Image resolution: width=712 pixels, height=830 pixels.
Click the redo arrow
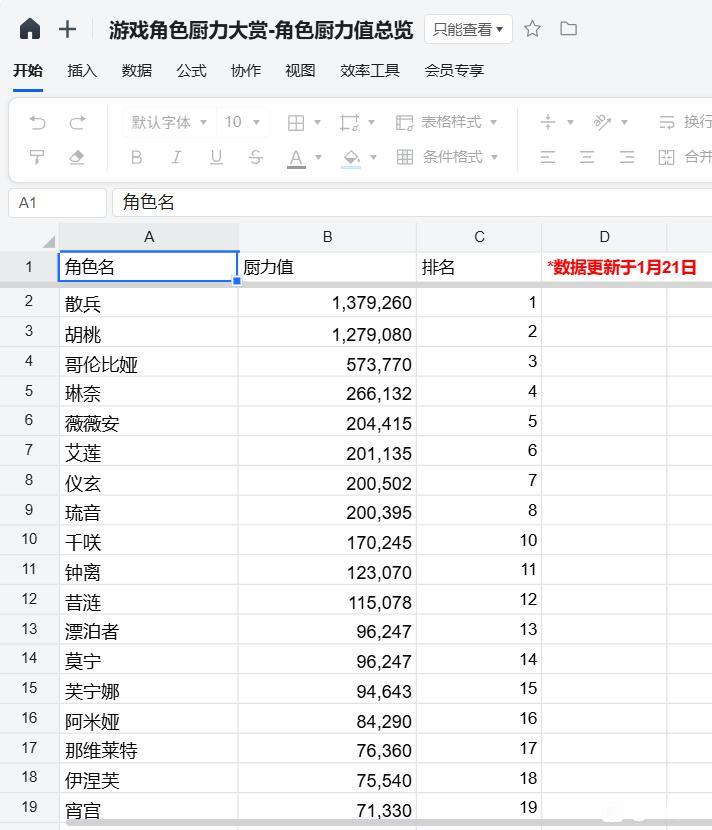point(77,122)
